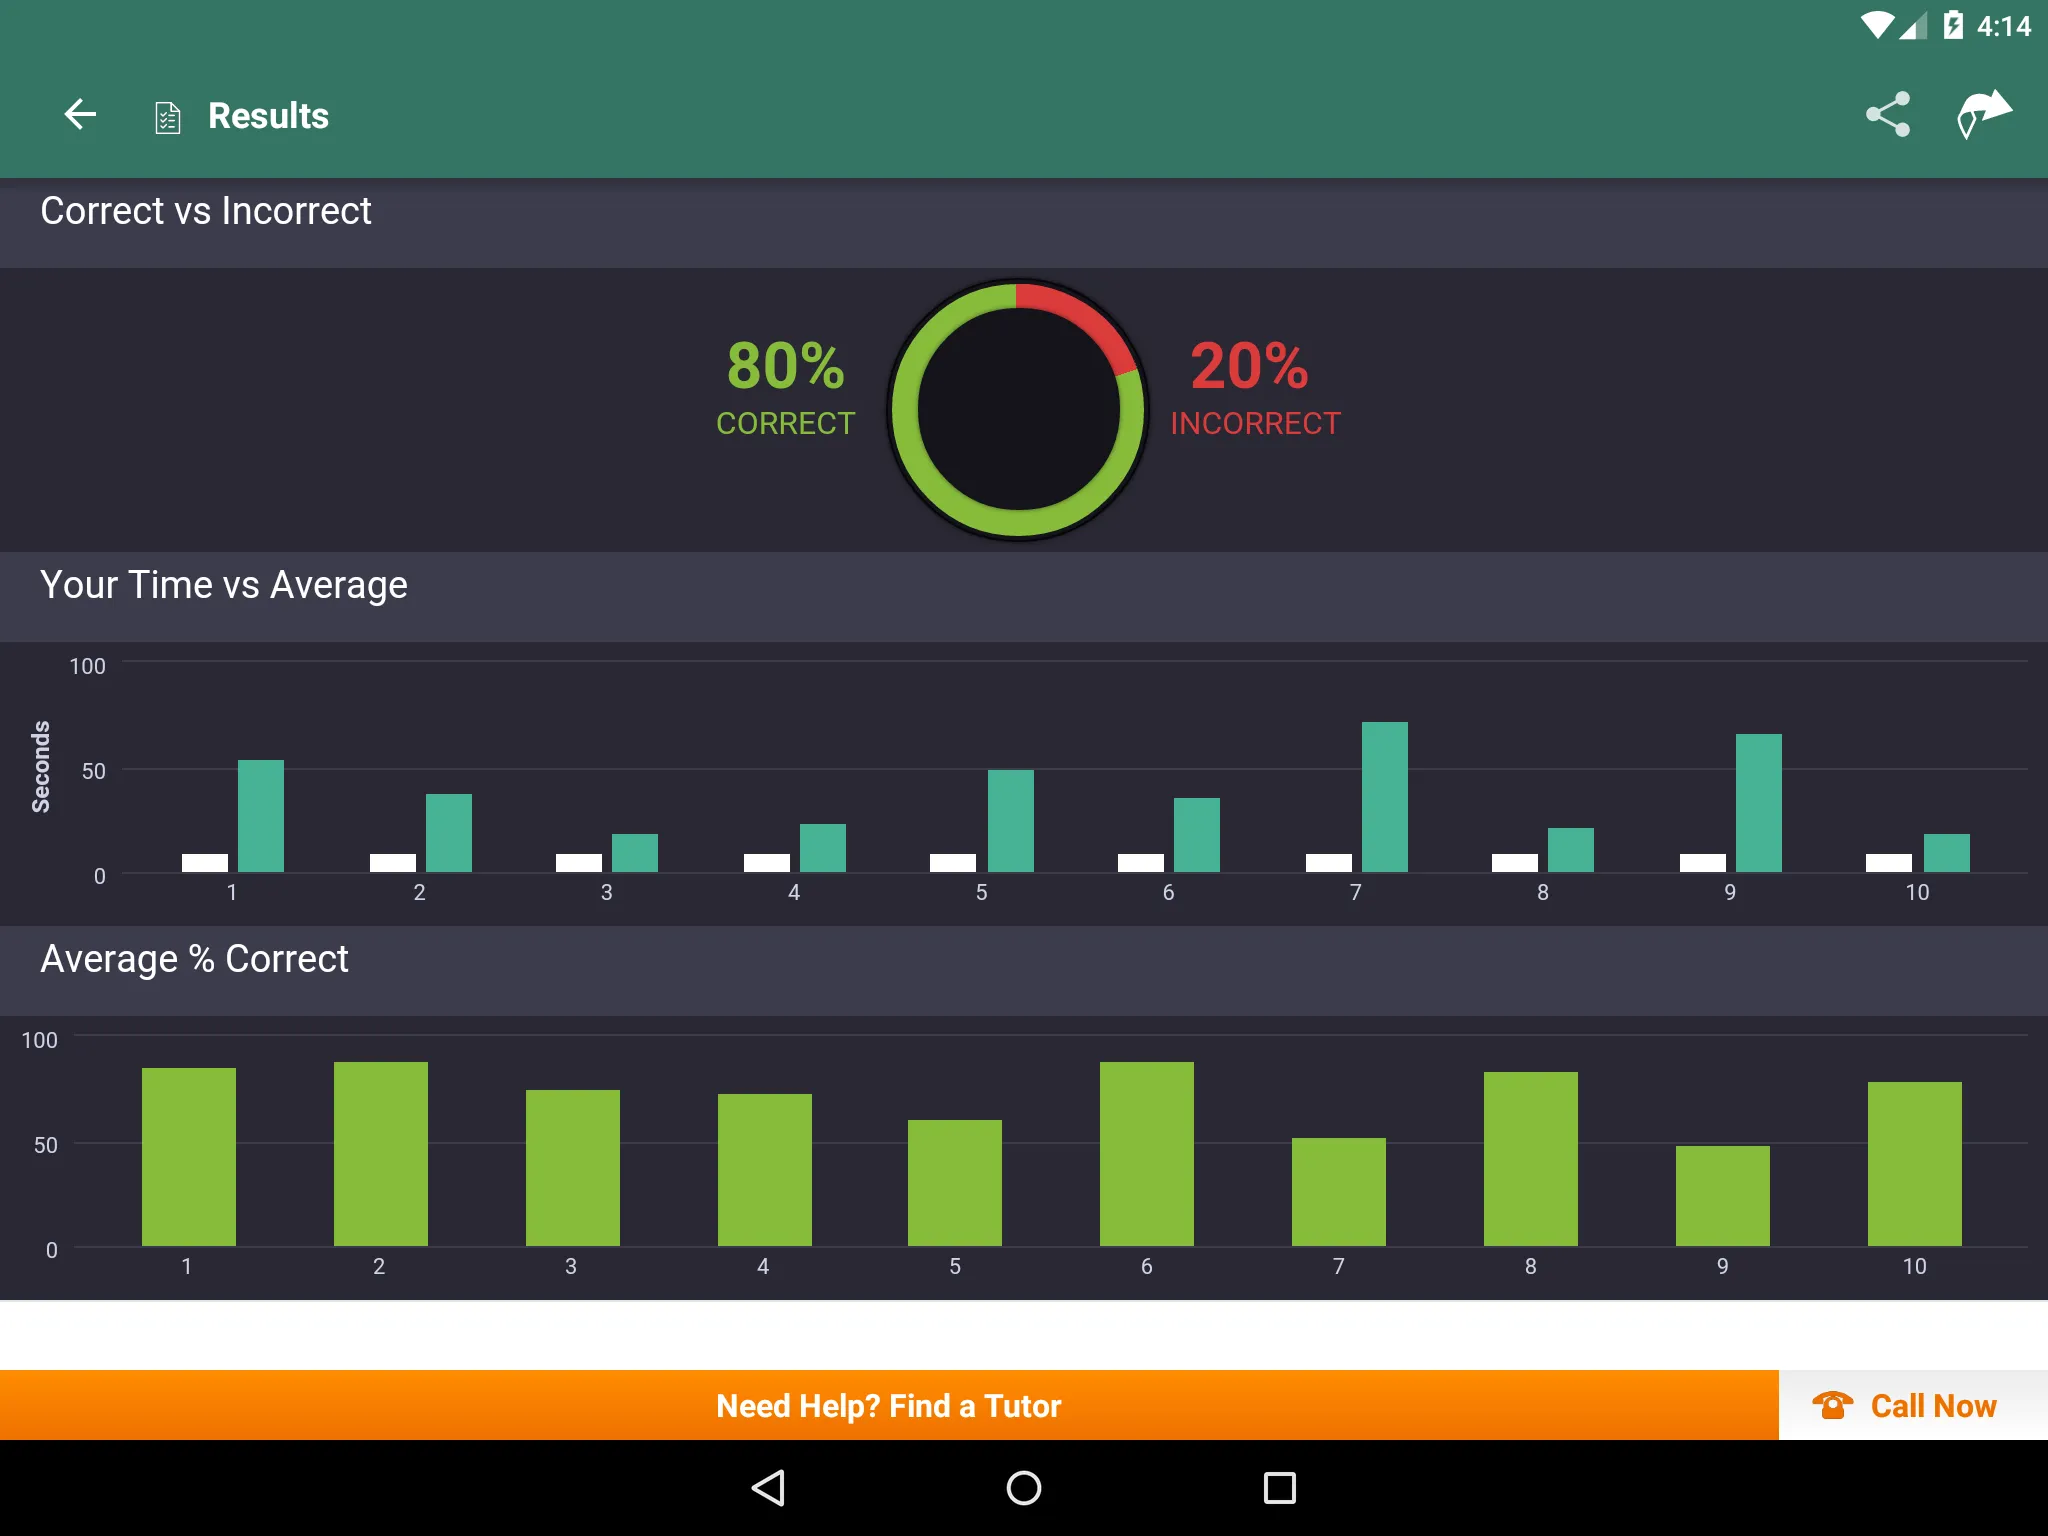2048x1536 pixels.
Task: Tap the forward arrow icon in the header
Action: 1983,114
